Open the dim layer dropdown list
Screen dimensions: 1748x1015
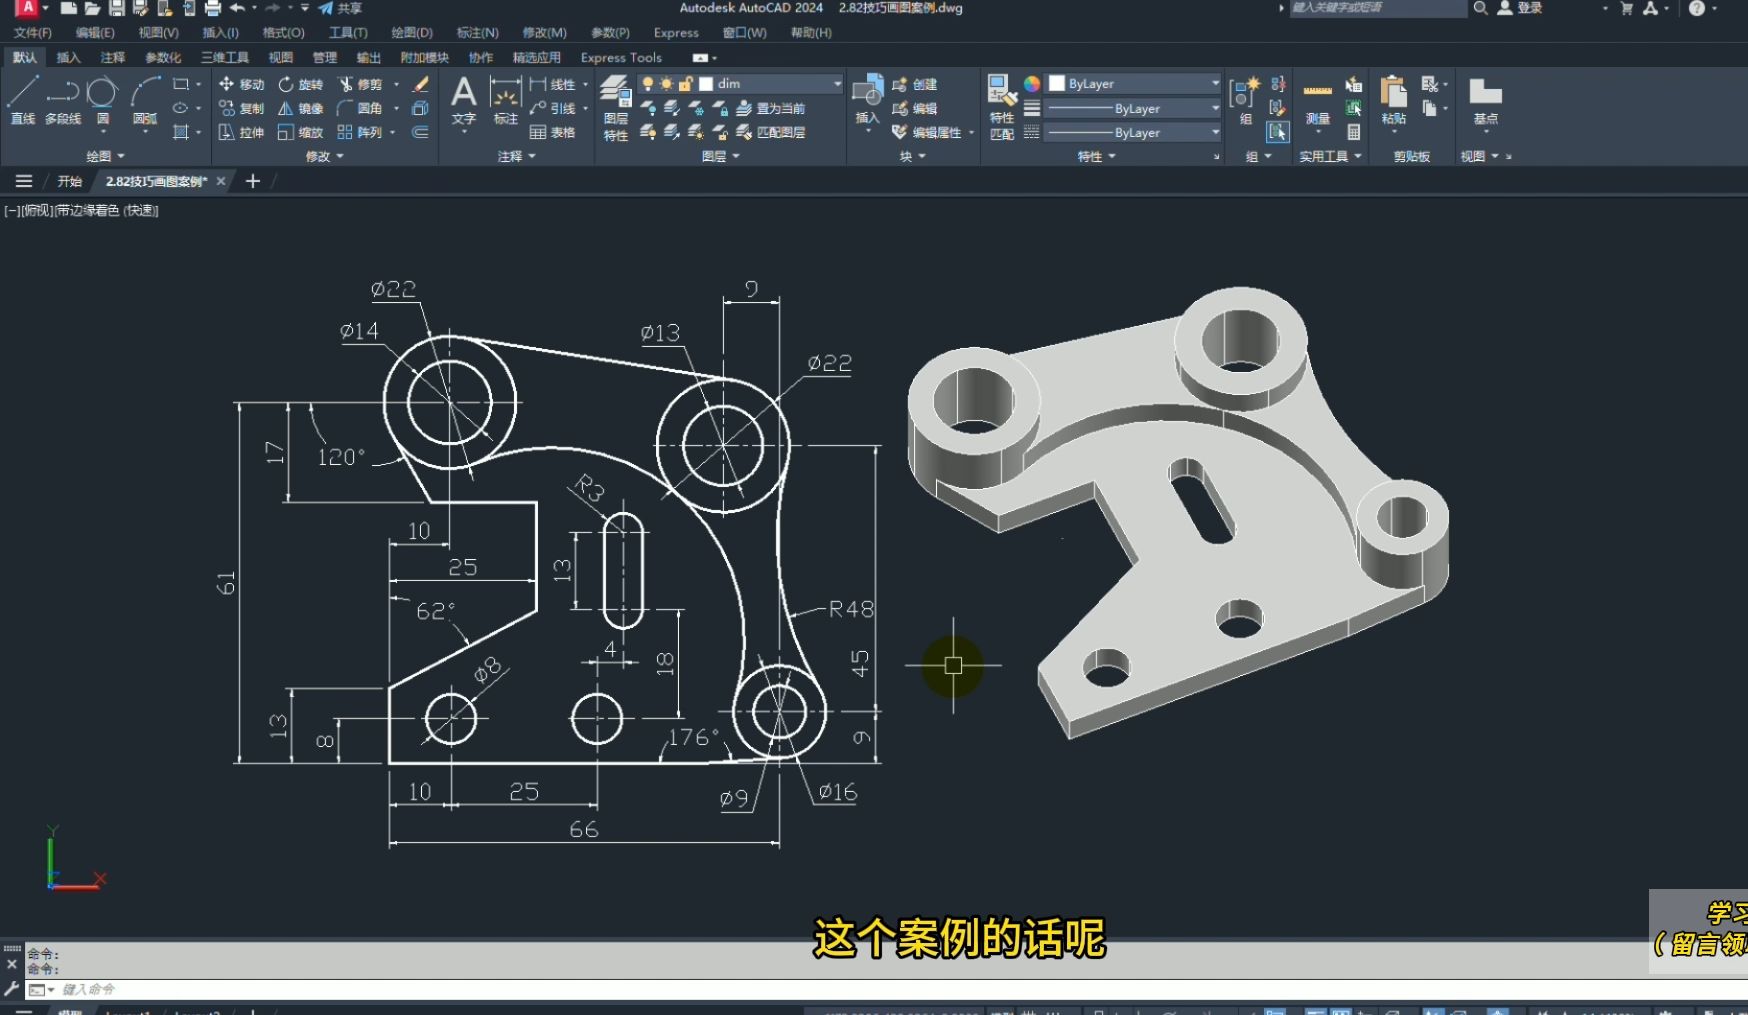[x=837, y=84]
